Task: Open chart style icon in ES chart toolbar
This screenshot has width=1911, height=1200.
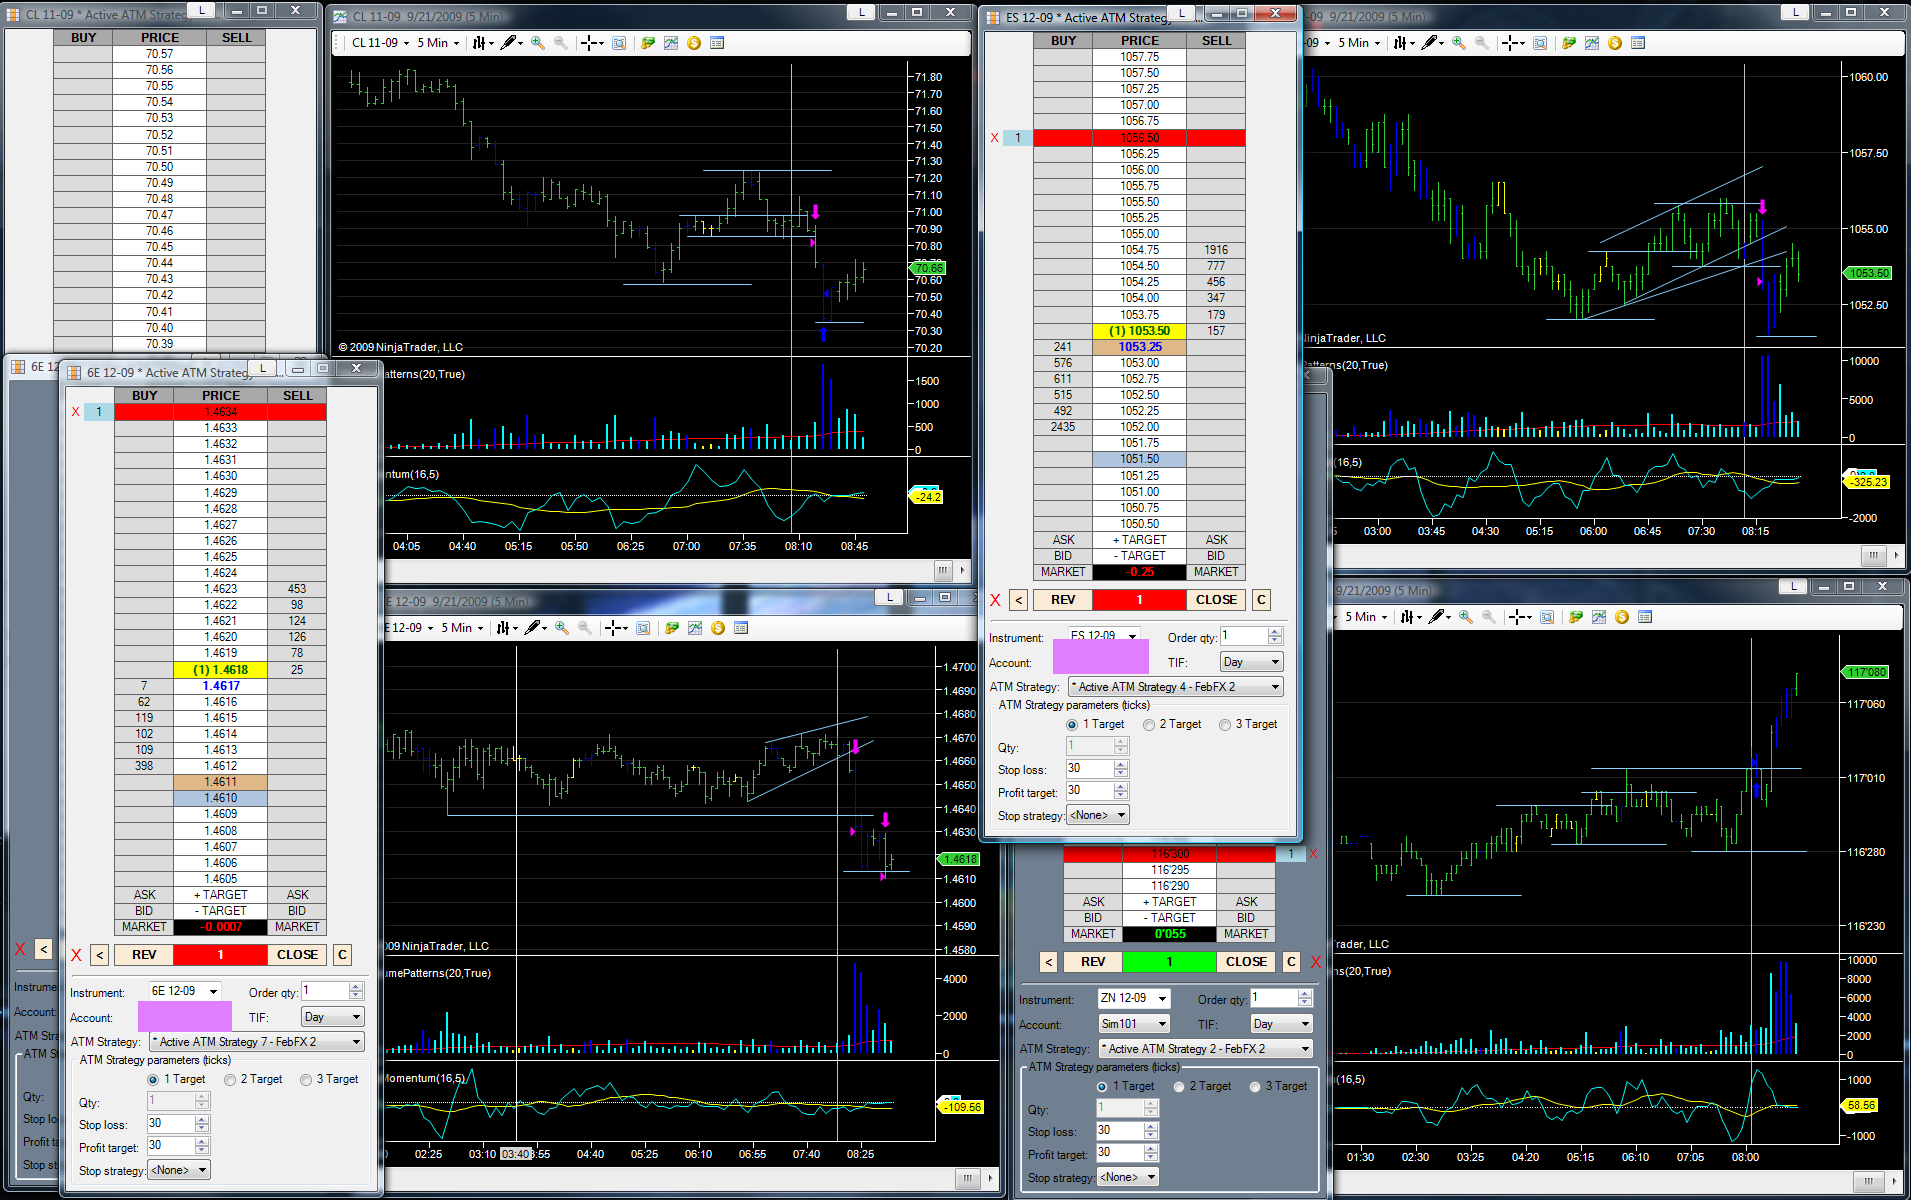Action: tap(1401, 43)
